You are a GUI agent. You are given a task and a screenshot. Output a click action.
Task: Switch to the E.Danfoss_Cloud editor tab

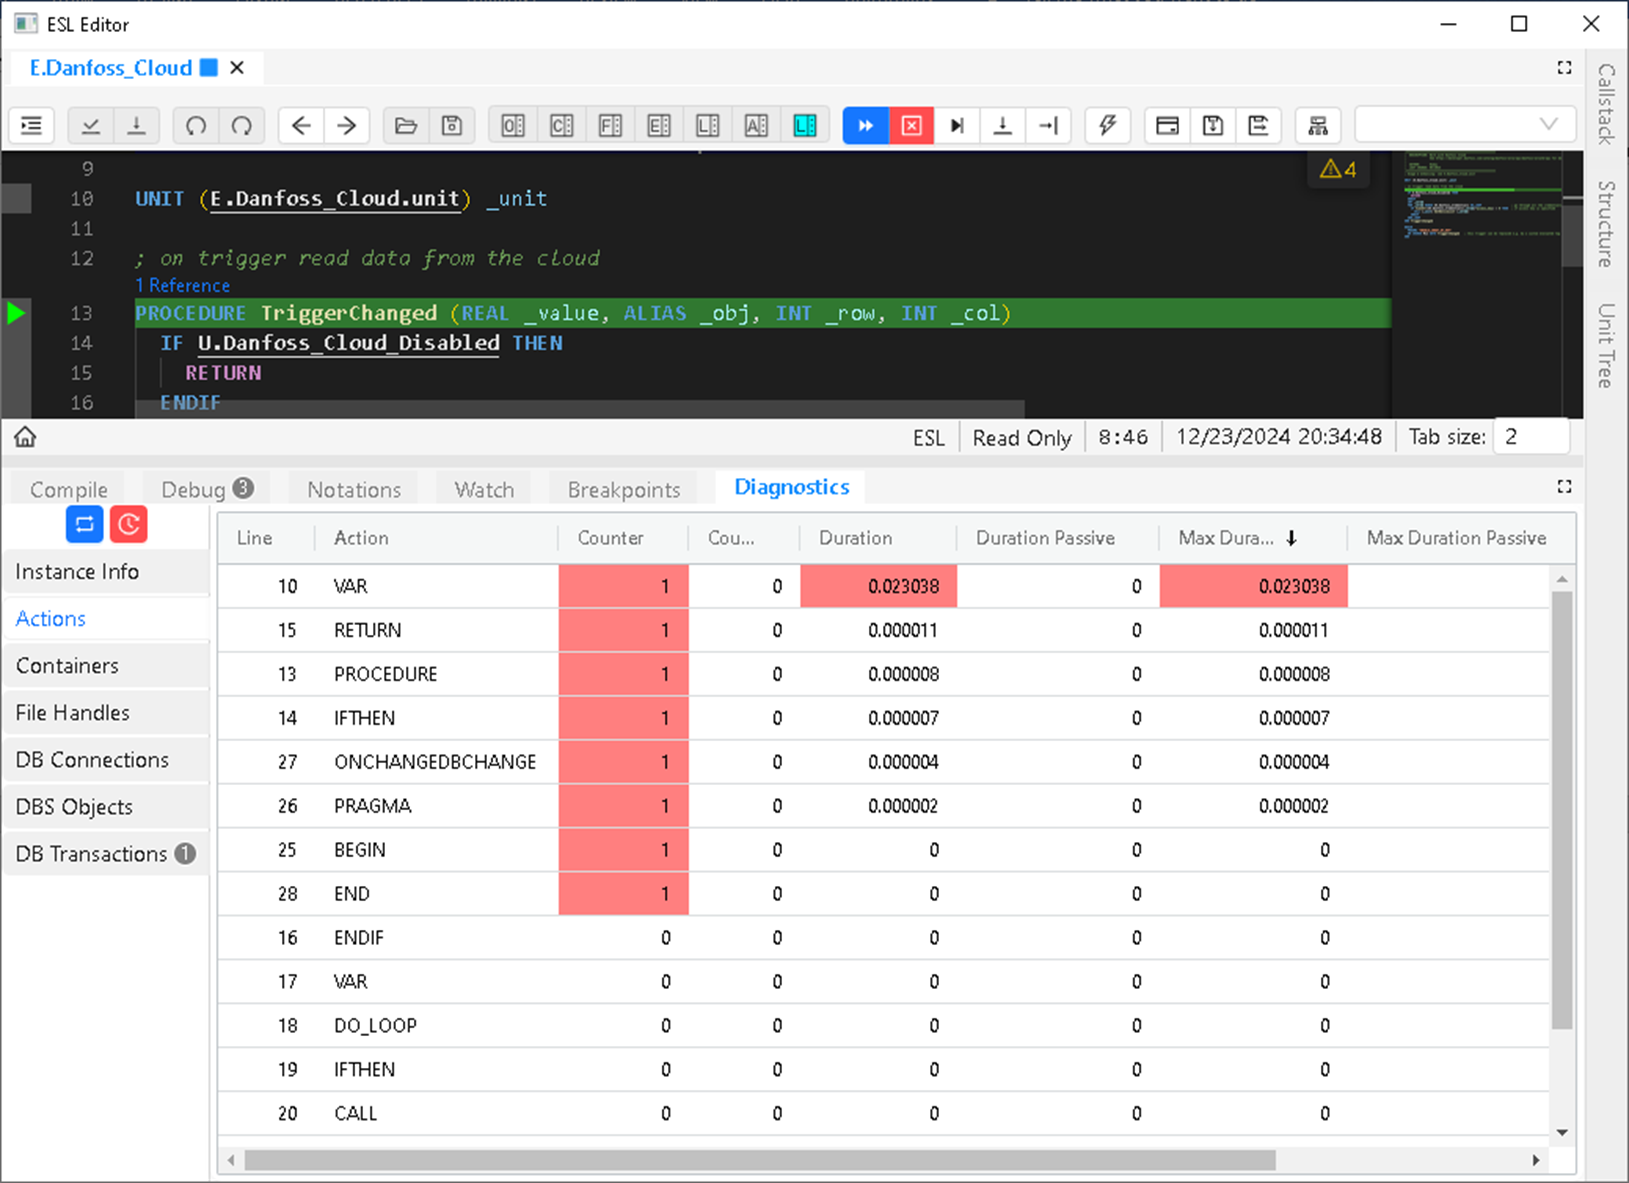pos(111,68)
